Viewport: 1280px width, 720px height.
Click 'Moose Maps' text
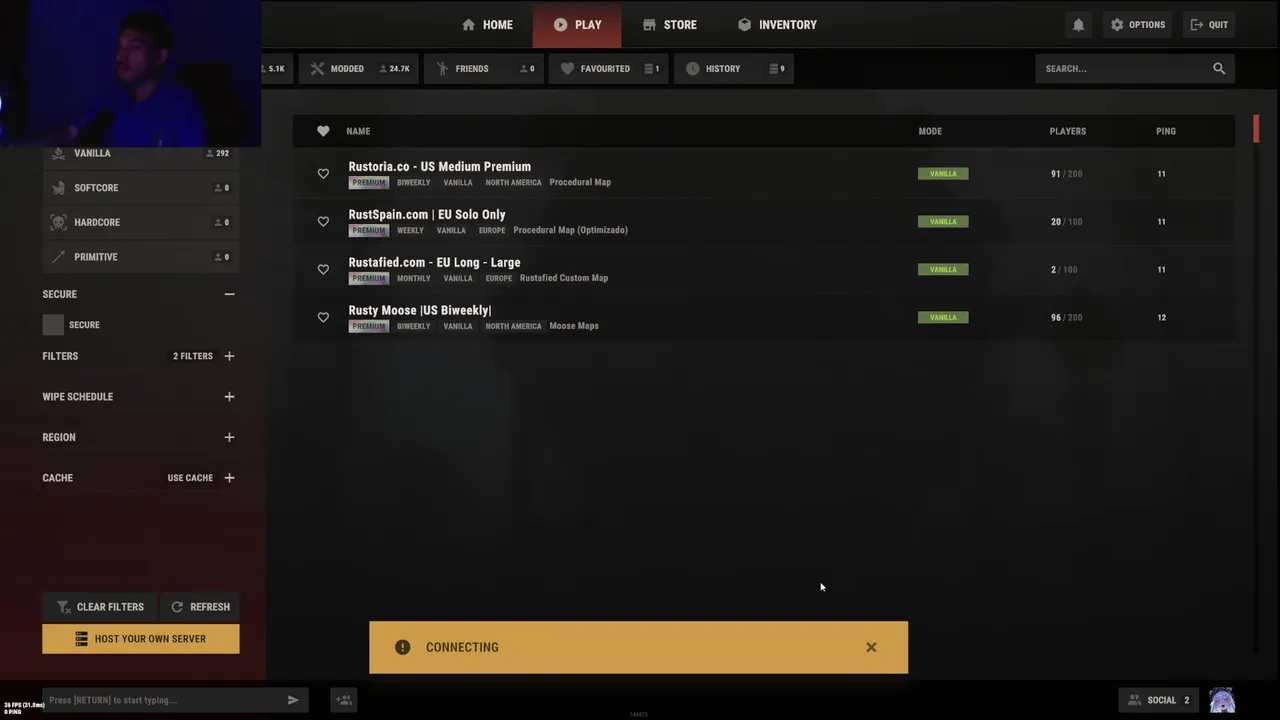pos(574,326)
